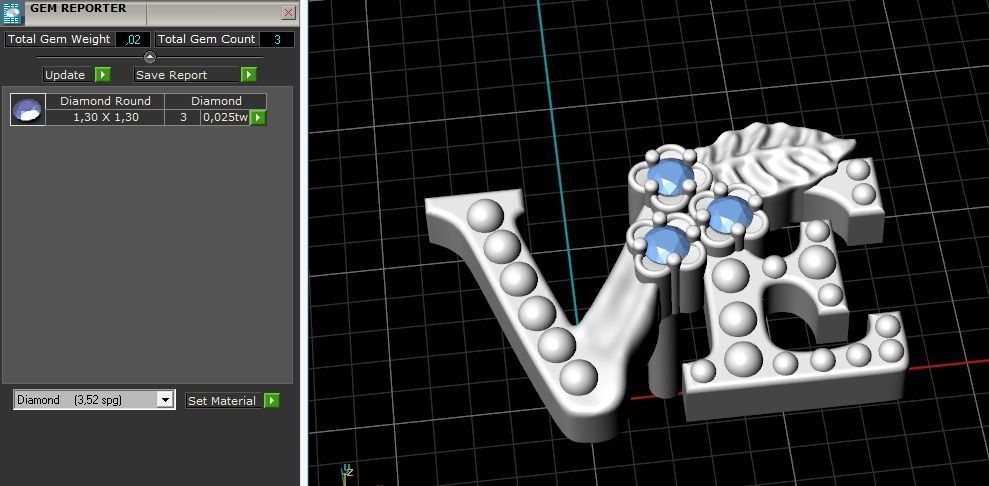Click the Update text button
The width and height of the screenshot is (989, 486).
point(67,75)
